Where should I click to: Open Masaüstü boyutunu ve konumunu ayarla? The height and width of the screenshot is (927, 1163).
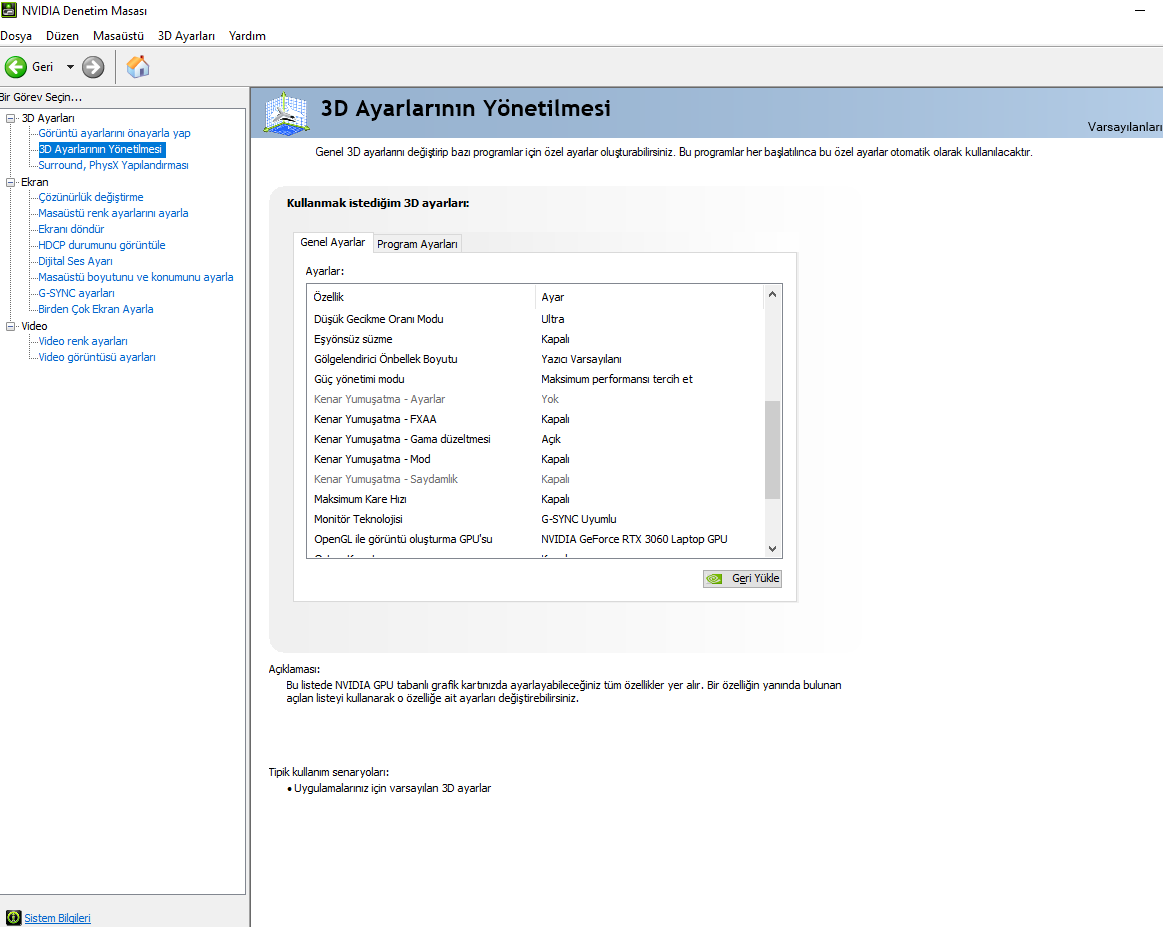click(x=136, y=277)
